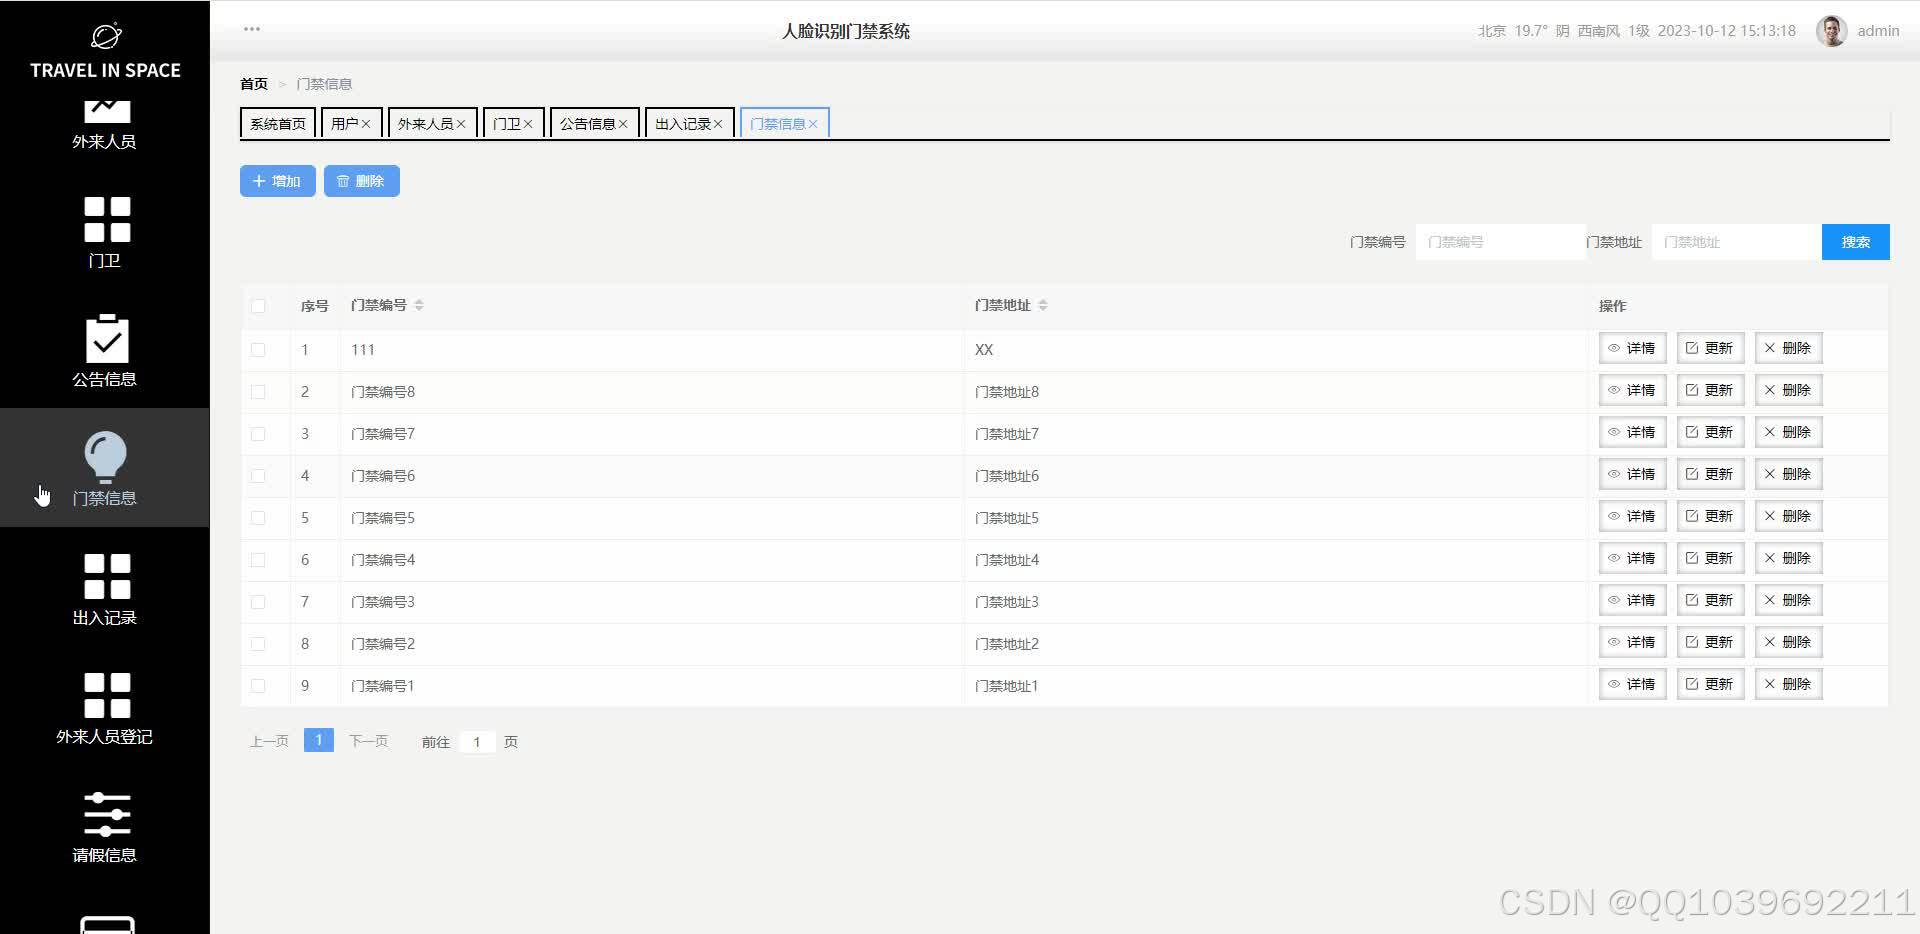
Task: Close the 门卫 tab with its X
Action: coord(528,124)
